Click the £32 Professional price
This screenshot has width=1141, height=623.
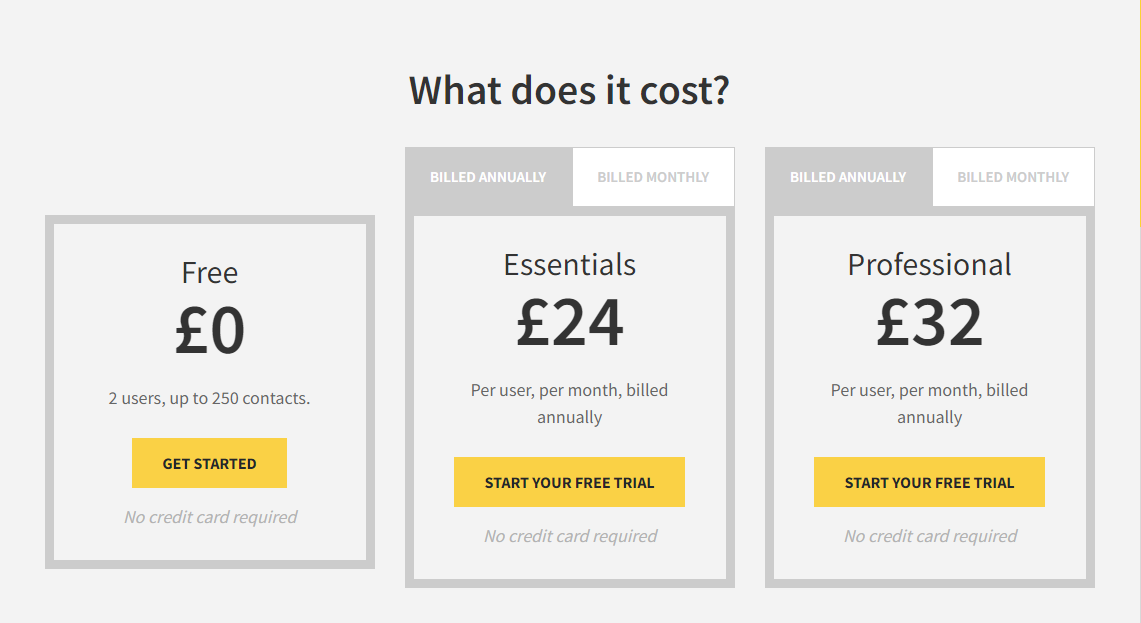[929, 323]
